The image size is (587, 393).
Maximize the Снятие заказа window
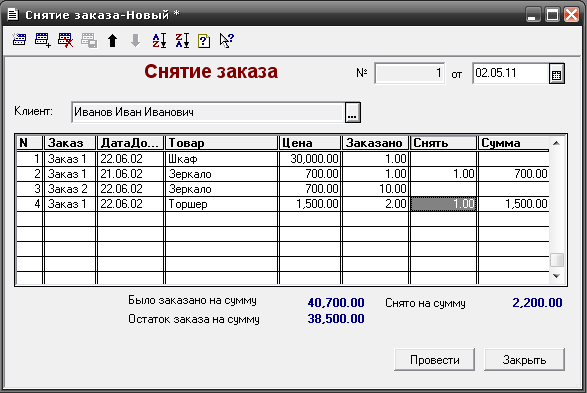[x=552, y=15]
